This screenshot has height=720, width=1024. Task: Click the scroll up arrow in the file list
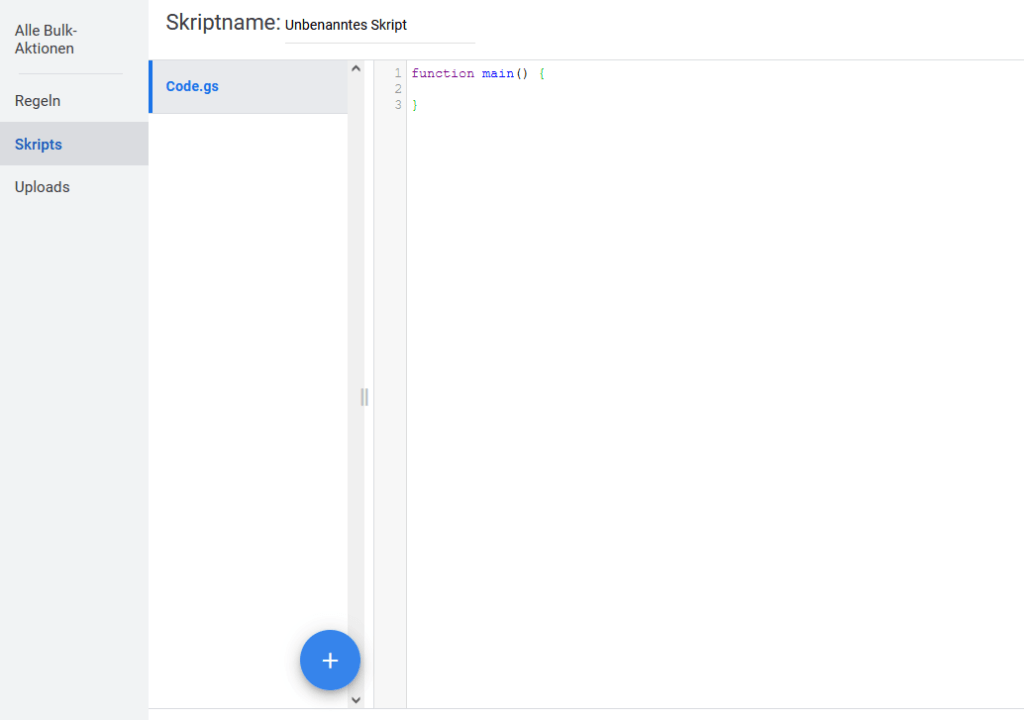coord(356,69)
